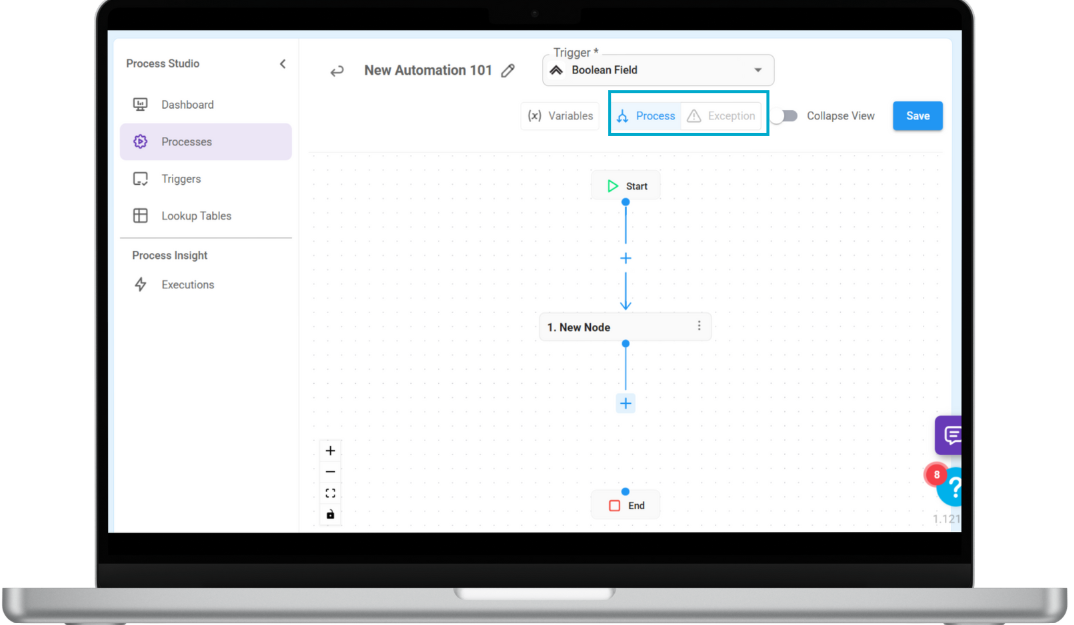Click the fit view icon

coord(331,493)
